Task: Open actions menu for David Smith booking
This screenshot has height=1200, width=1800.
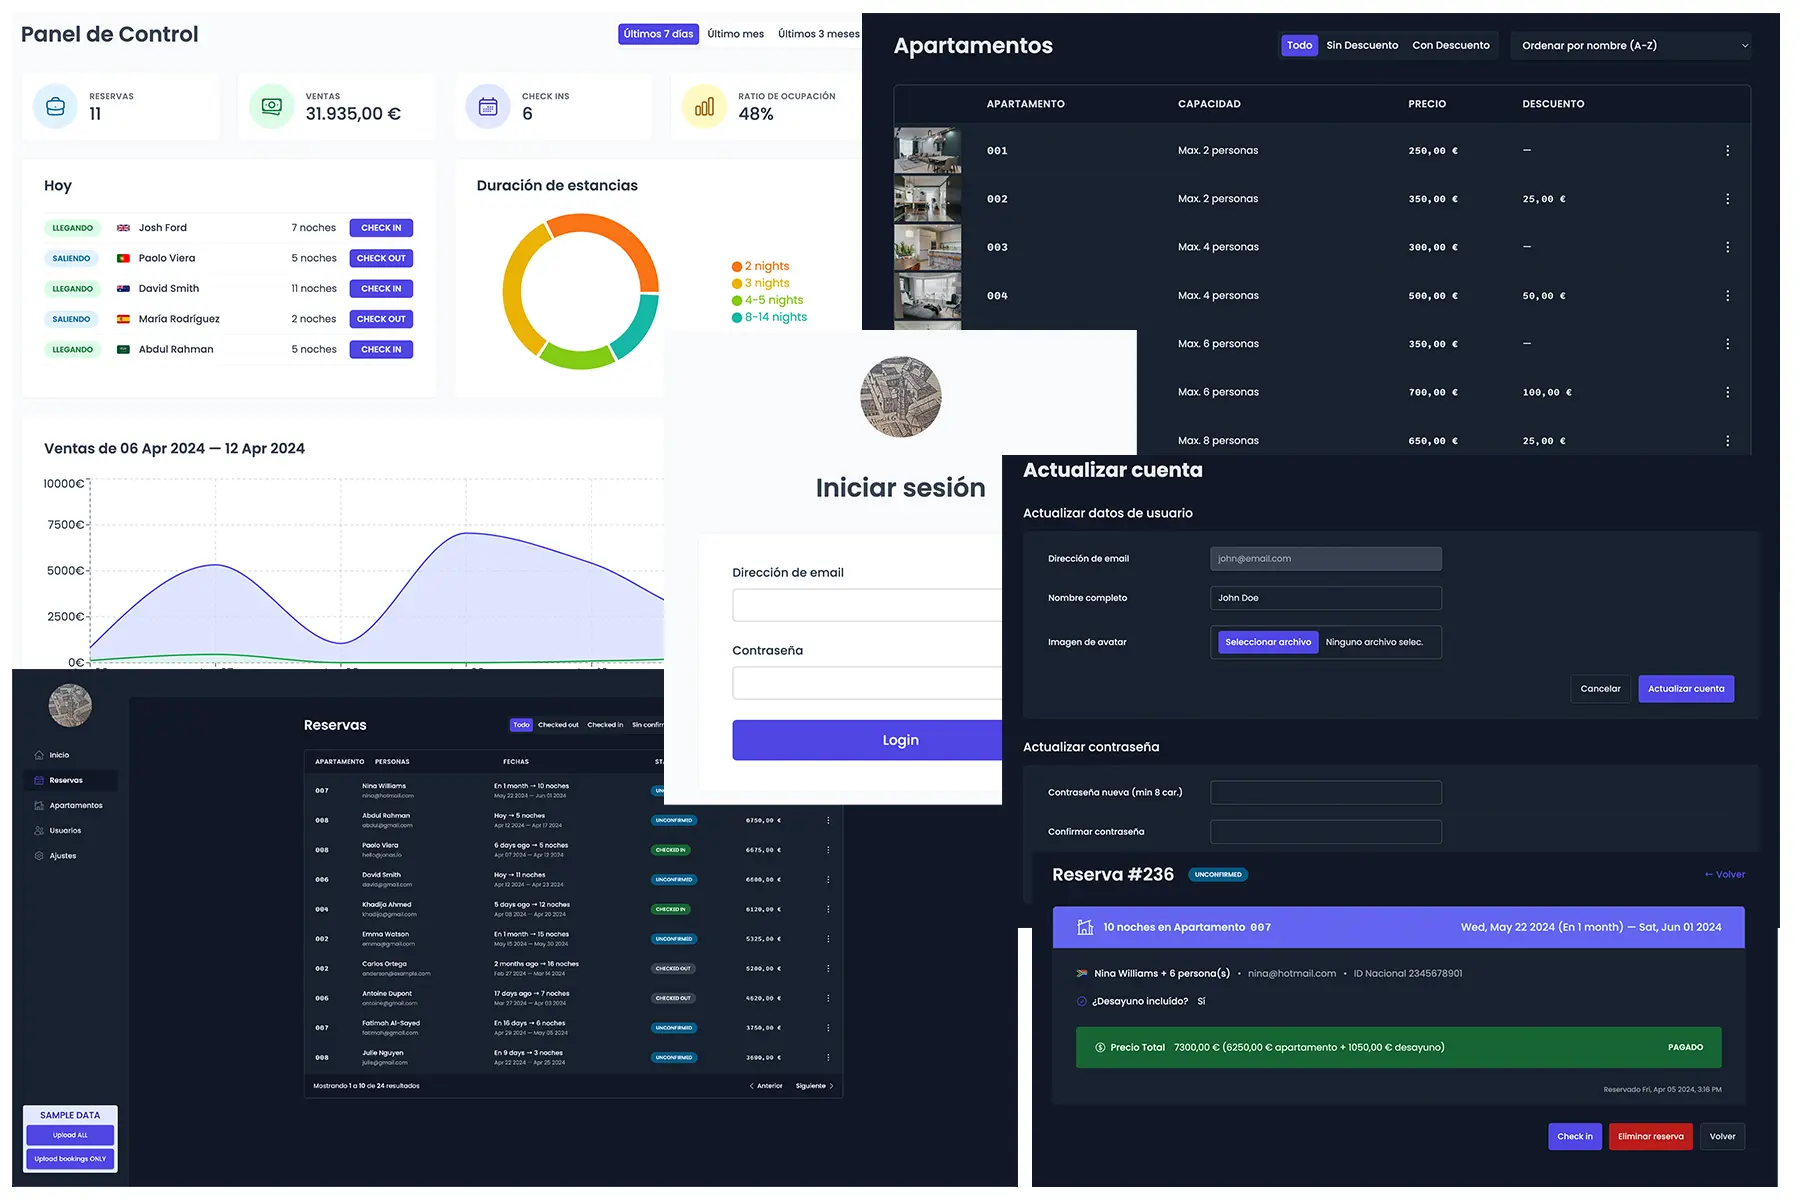Action: [828, 880]
